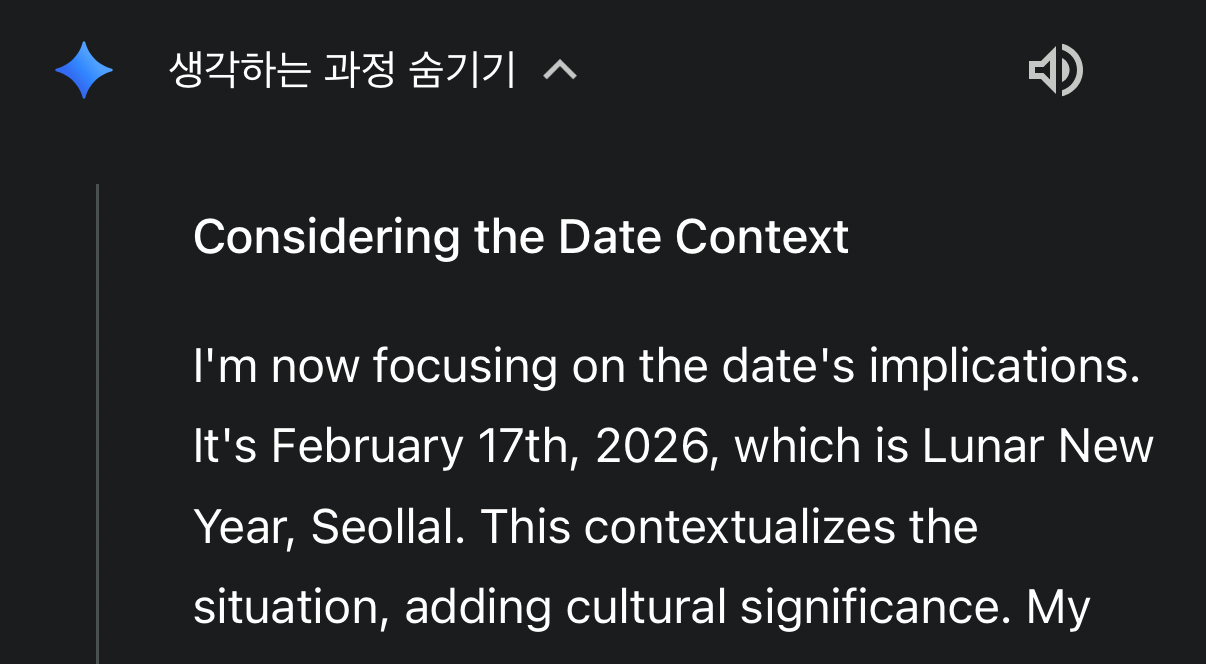Click the phrase 'Lunar New' in the text

[x=1037, y=446]
